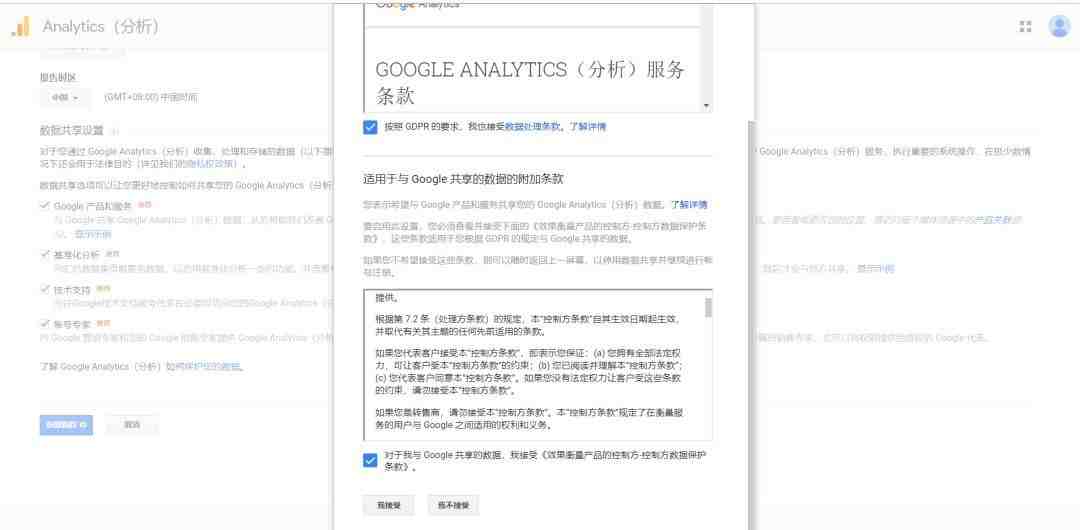Click the dialog's vertical scrollbar on right edge
1080x530 pixels.
point(751,324)
